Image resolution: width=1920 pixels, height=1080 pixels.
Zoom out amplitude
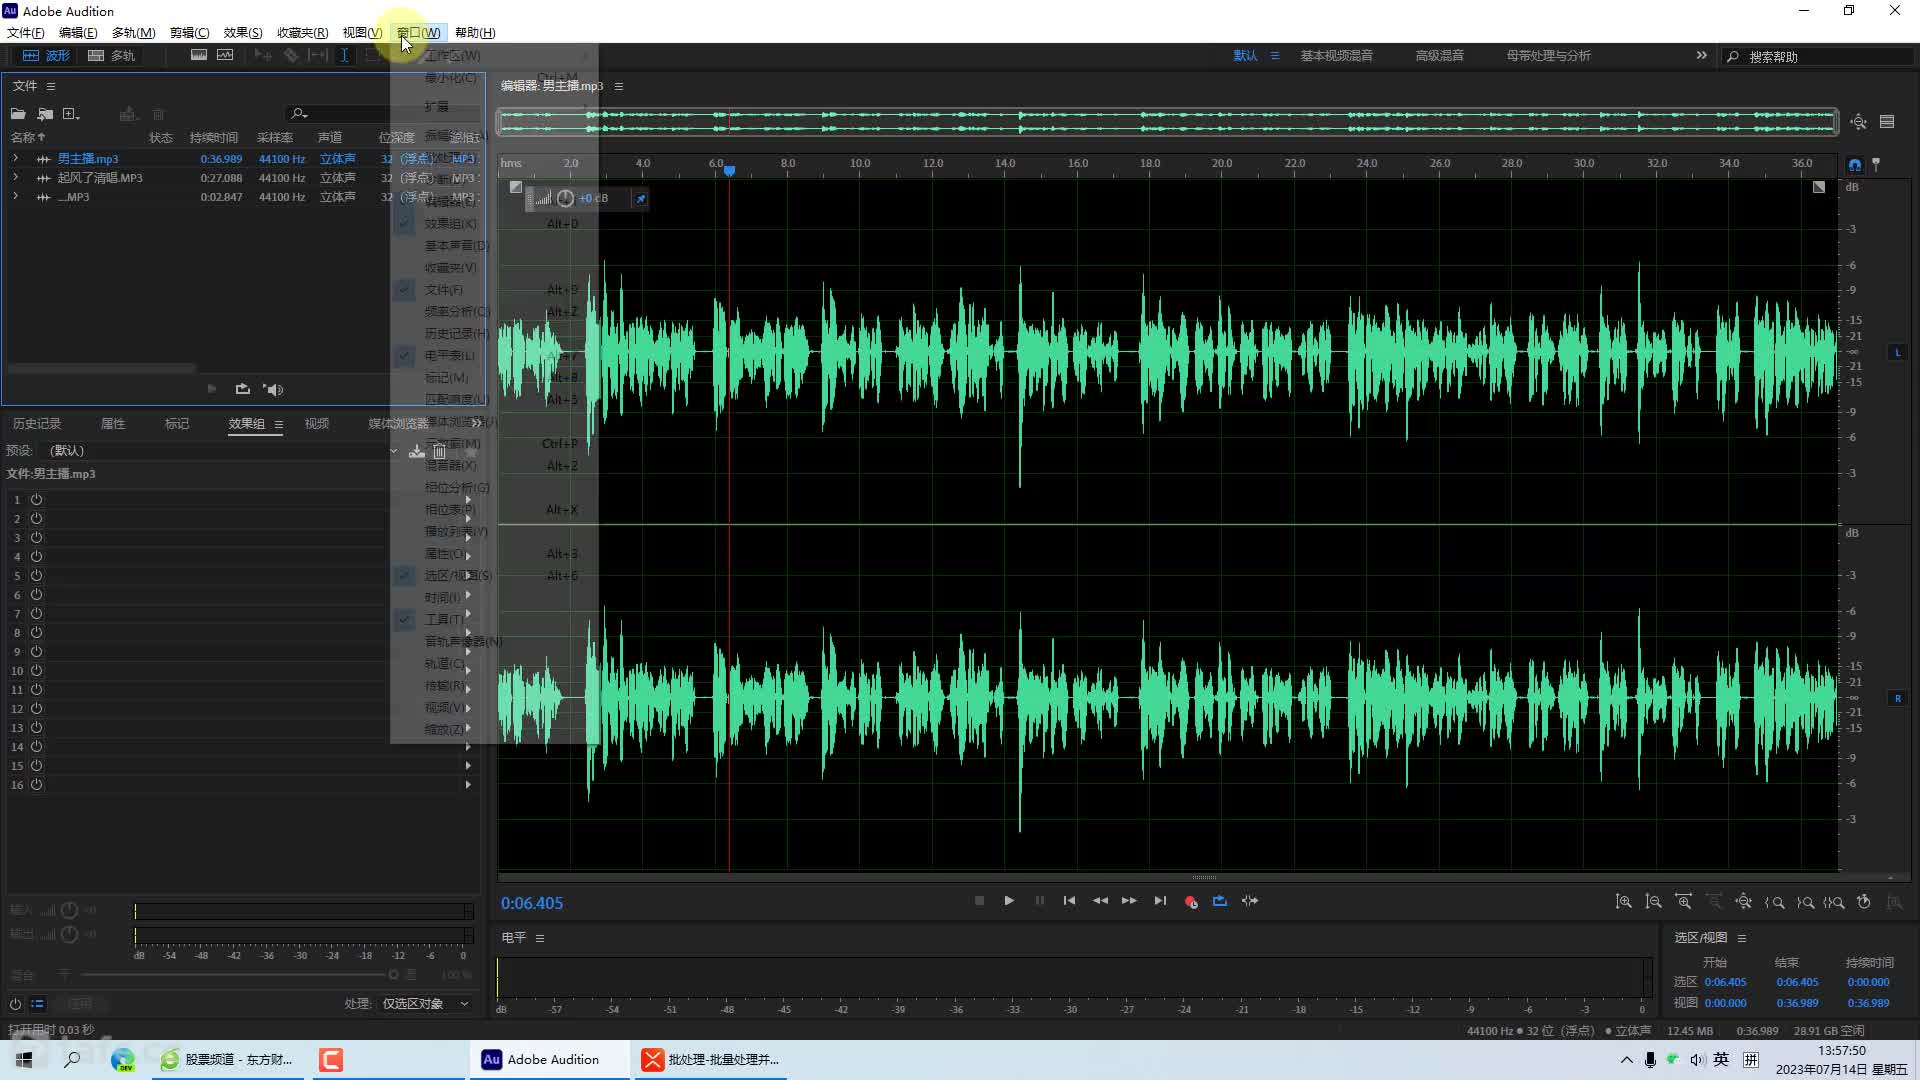1654,902
